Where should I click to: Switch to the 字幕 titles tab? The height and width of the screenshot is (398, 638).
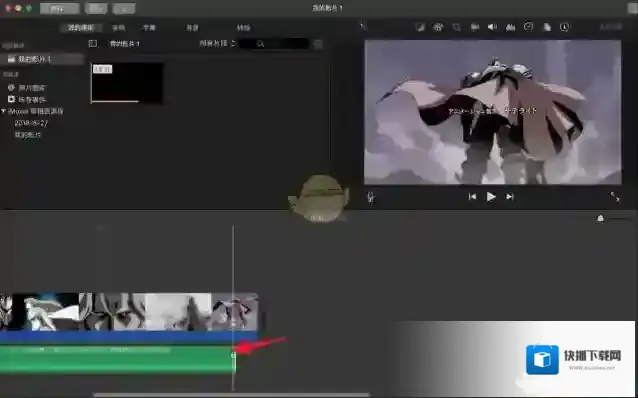[149, 28]
